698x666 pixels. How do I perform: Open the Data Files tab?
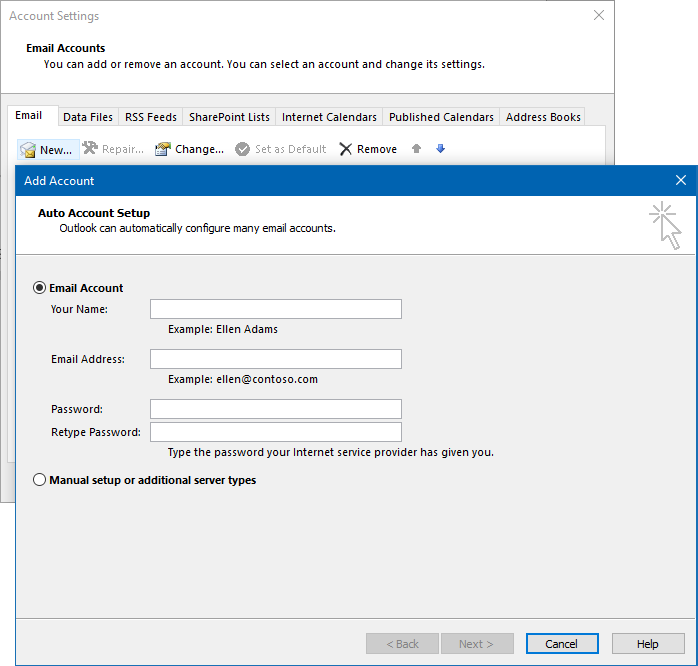[88, 117]
